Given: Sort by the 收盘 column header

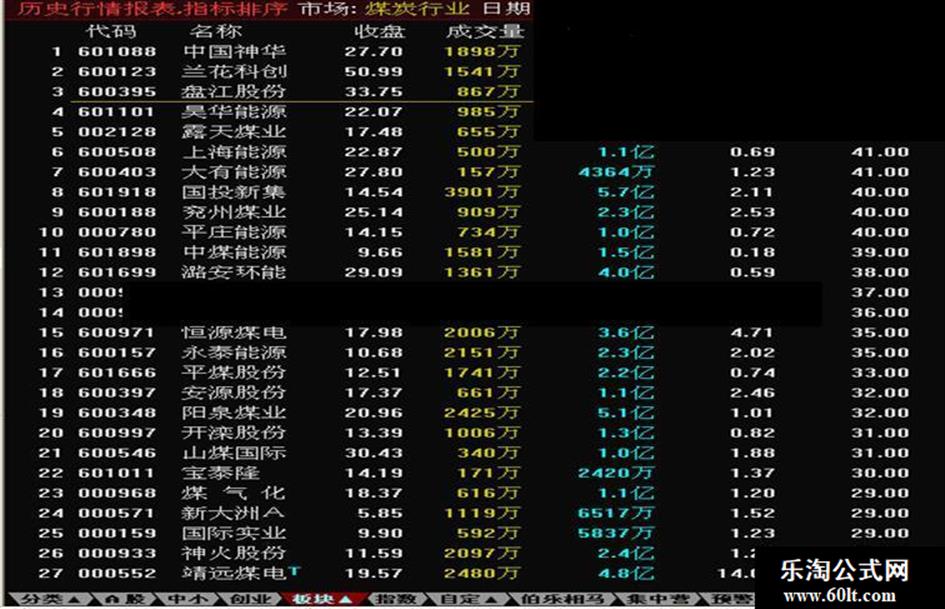Looking at the screenshot, I should click(380, 31).
